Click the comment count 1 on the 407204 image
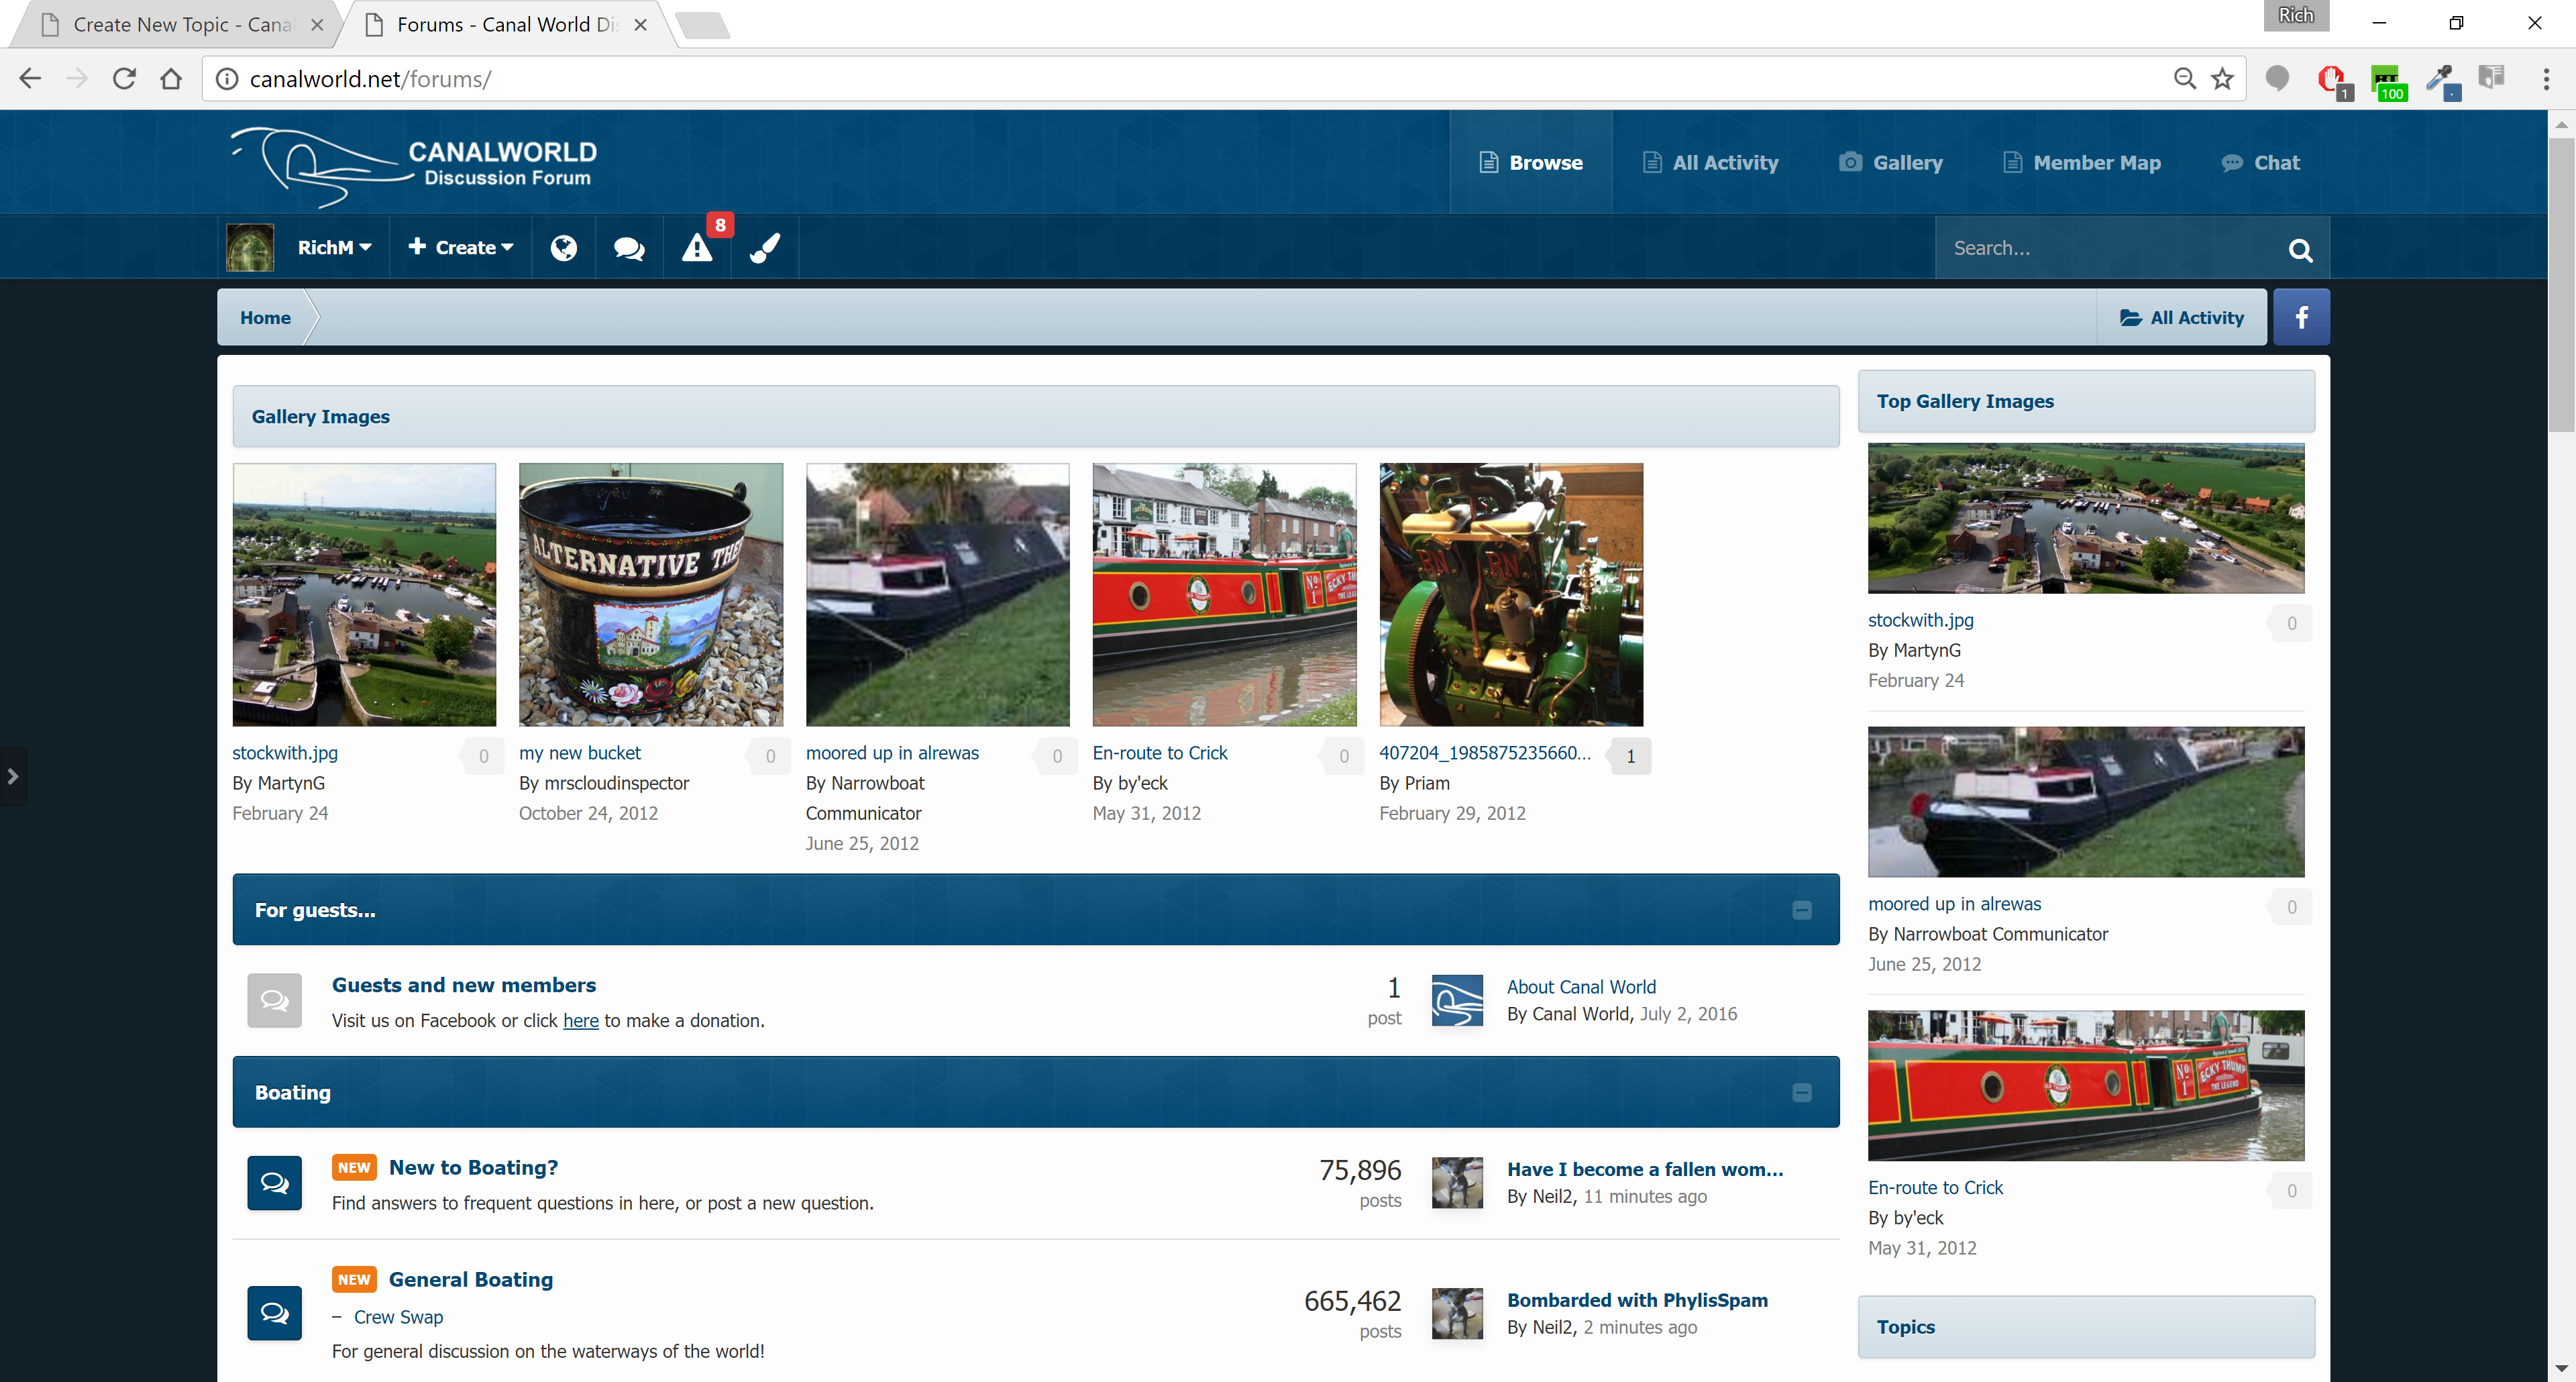Image resolution: width=2576 pixels, height=1382 pixels. [1630, 756]
